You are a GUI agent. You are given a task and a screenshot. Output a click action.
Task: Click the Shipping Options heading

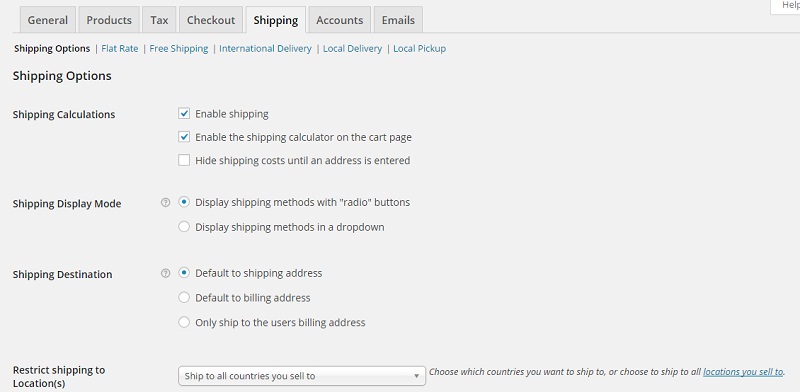coord(62,76)
